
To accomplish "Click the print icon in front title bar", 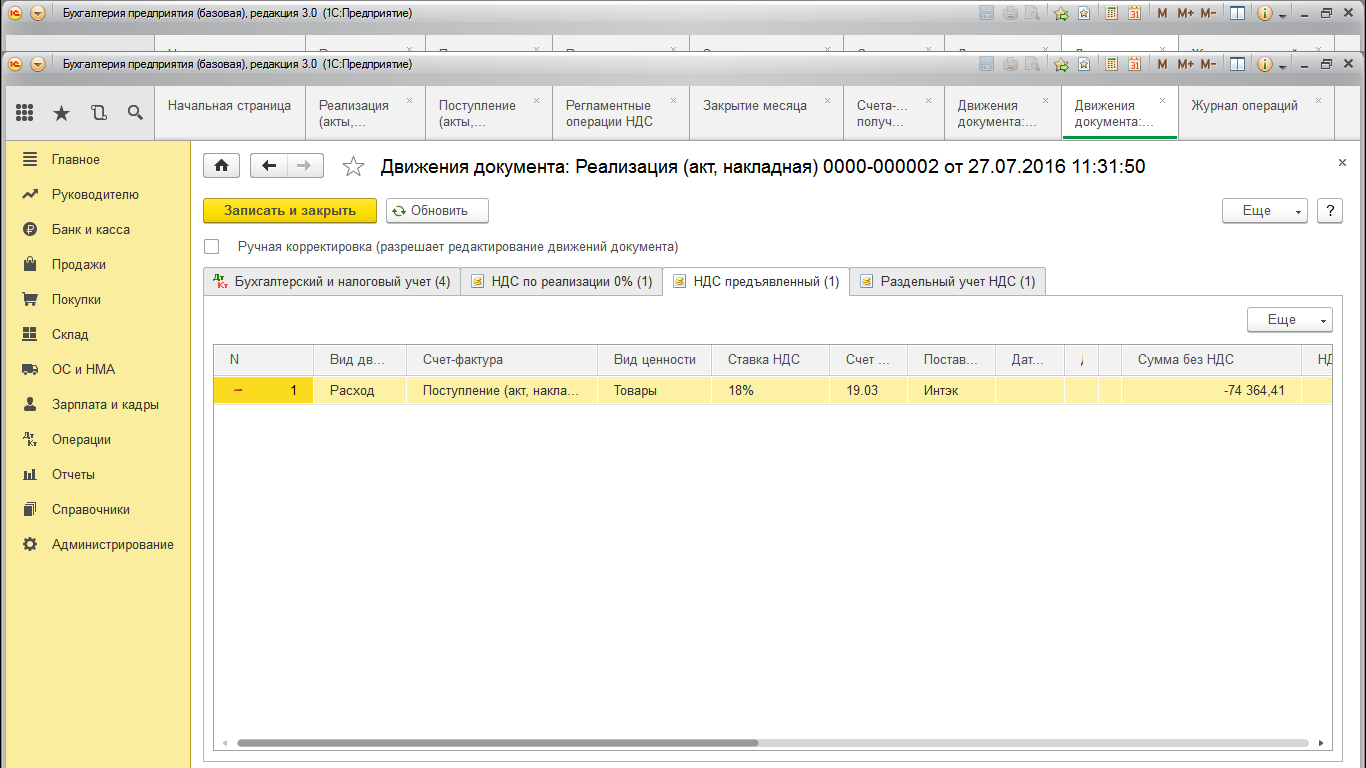I will coord(1010,64).
